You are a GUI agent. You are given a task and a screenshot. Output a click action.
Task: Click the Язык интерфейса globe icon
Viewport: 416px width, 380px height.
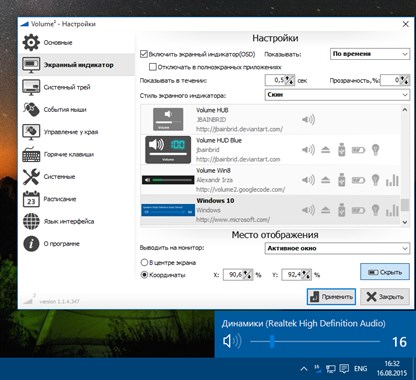[x=31, y=221]
